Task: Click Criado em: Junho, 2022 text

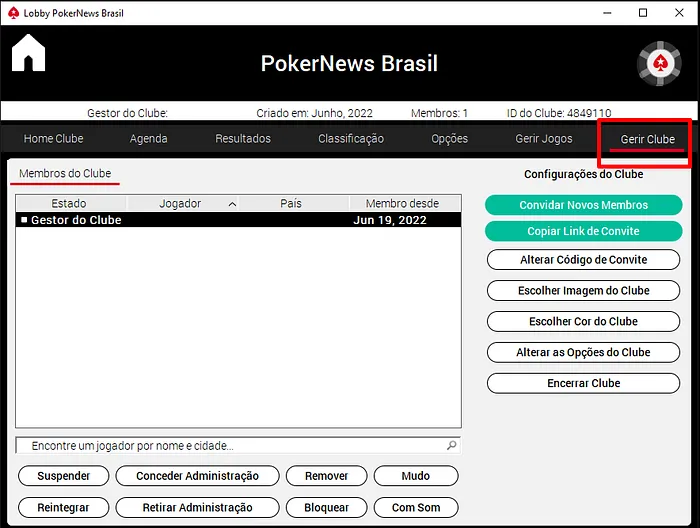Action: (314, 113)
